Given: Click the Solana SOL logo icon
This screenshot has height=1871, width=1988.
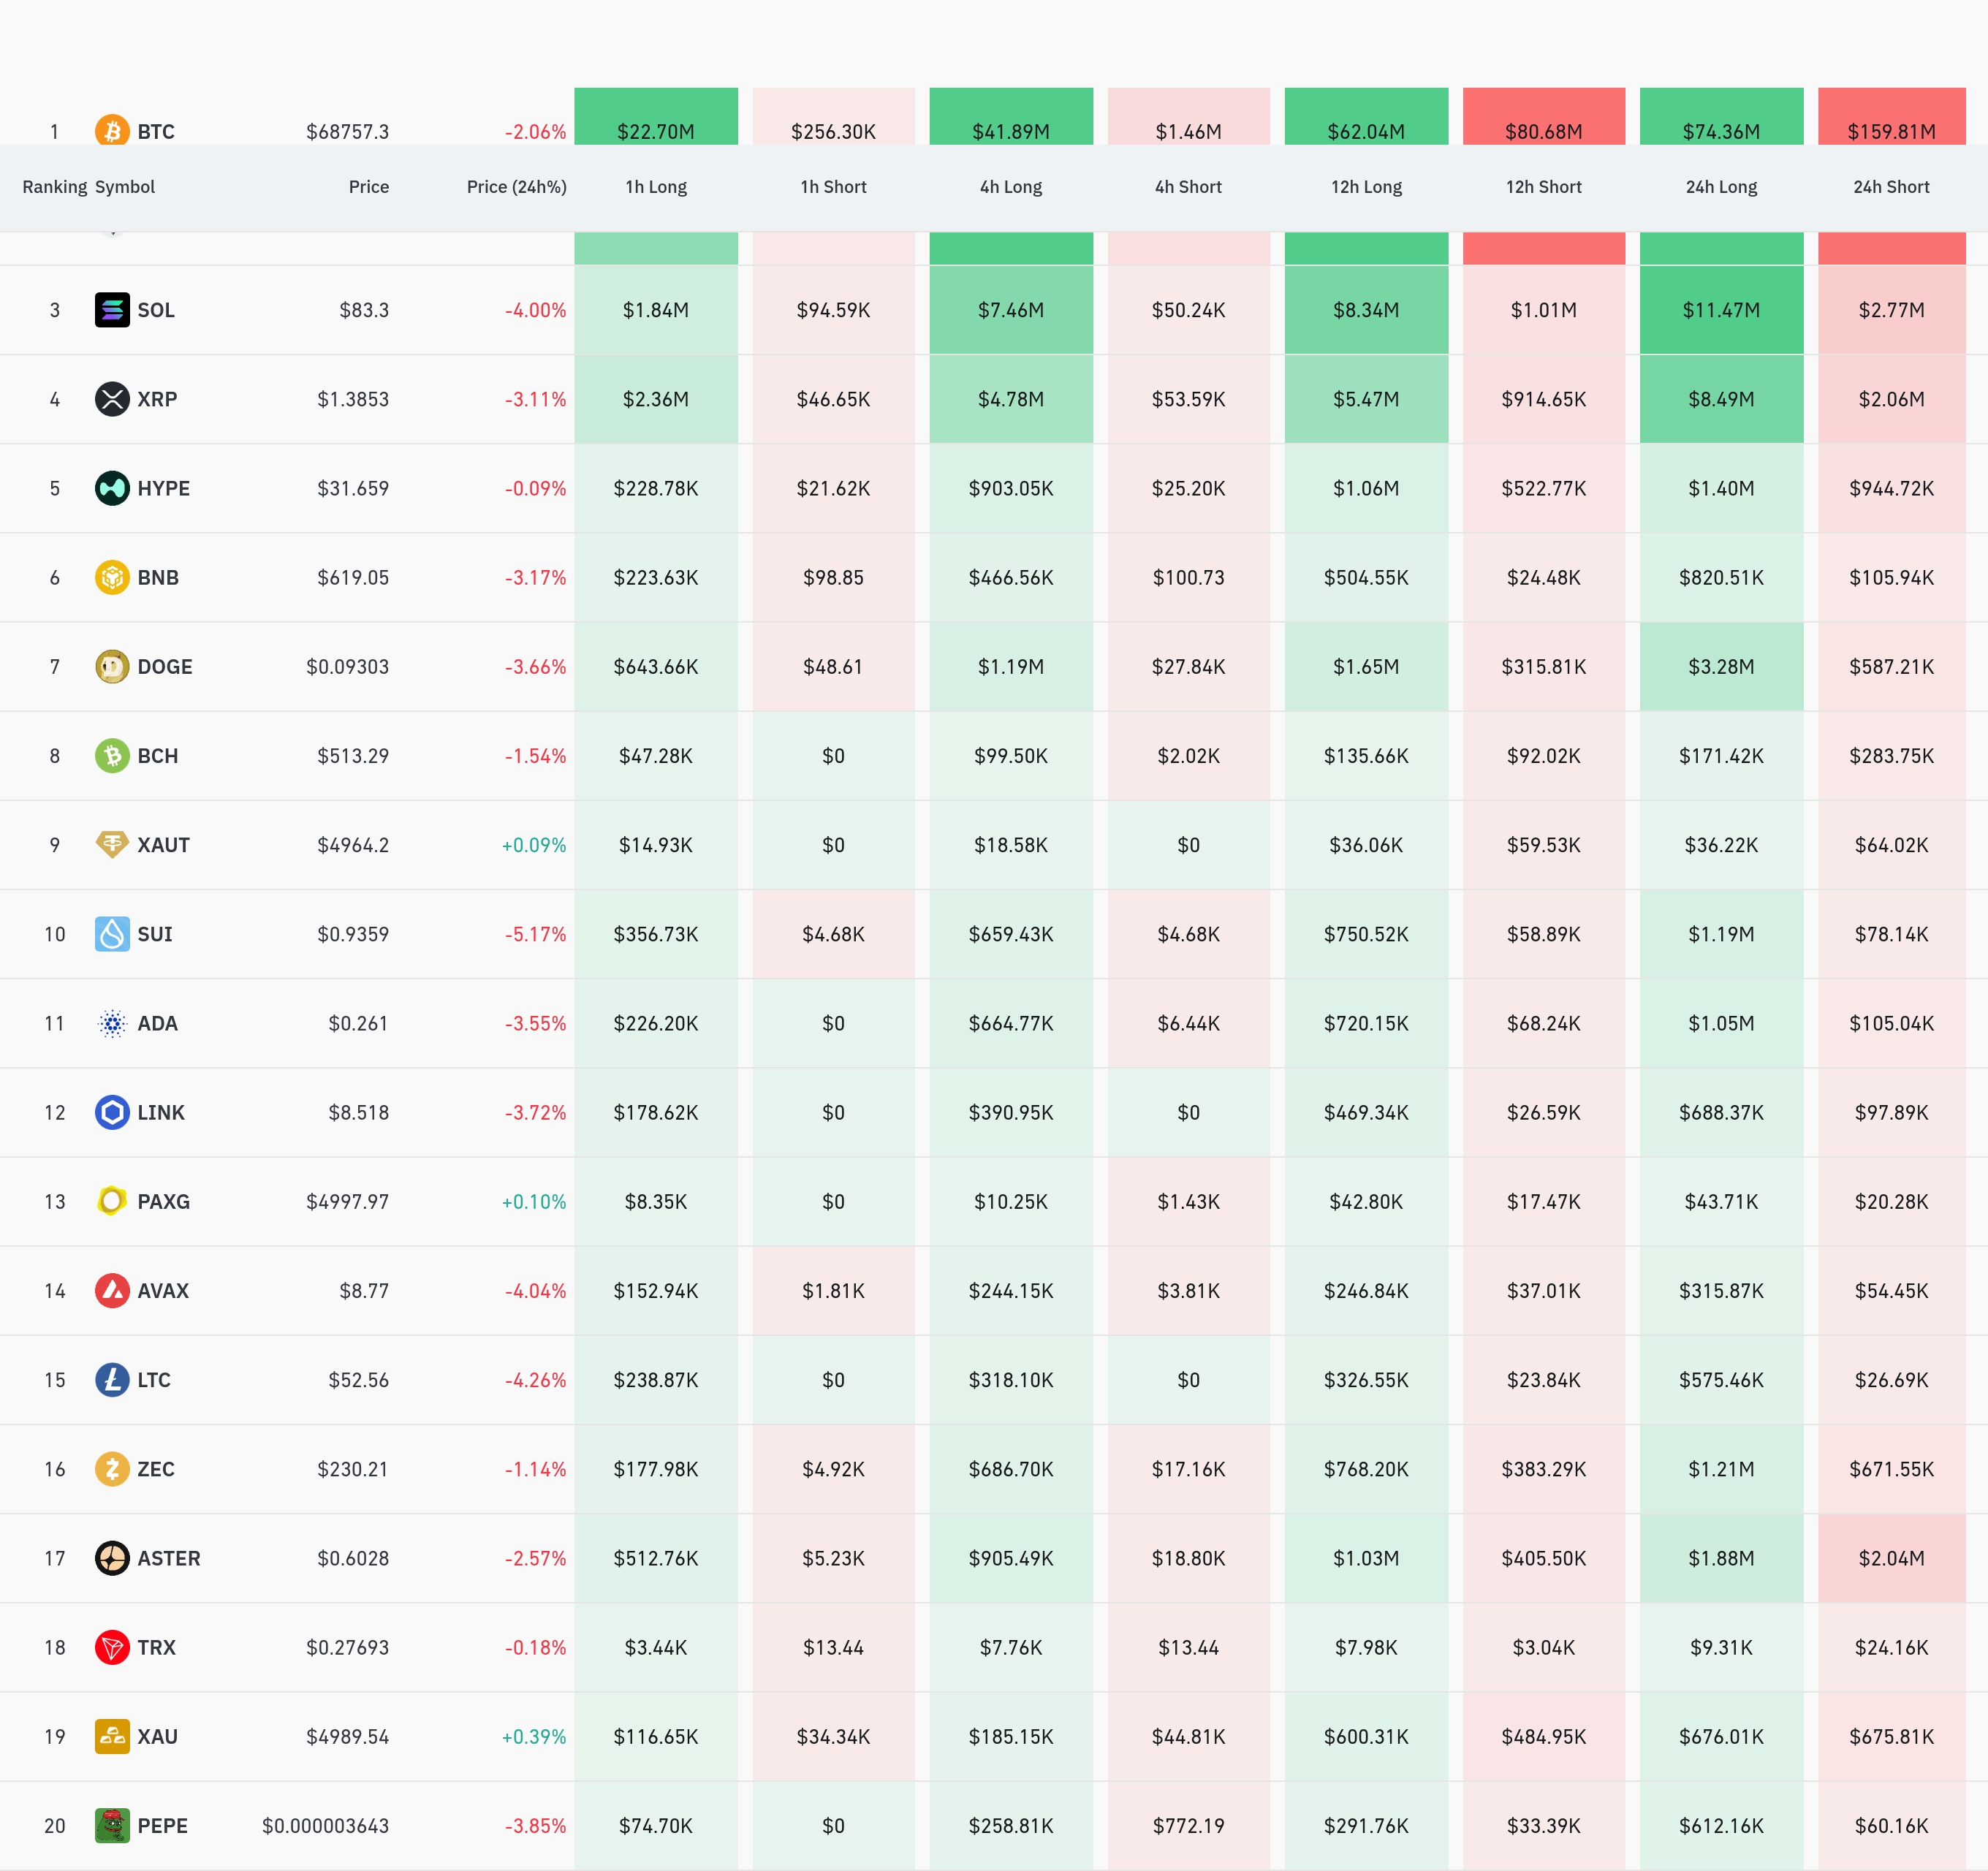Looking at the screenshot, I should click(112, 310).
